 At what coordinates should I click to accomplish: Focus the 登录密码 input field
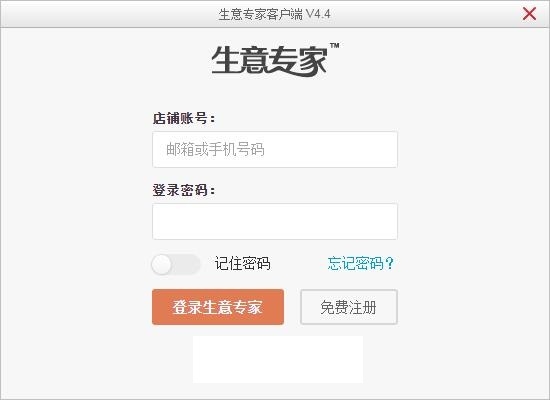tap(275, 221)
